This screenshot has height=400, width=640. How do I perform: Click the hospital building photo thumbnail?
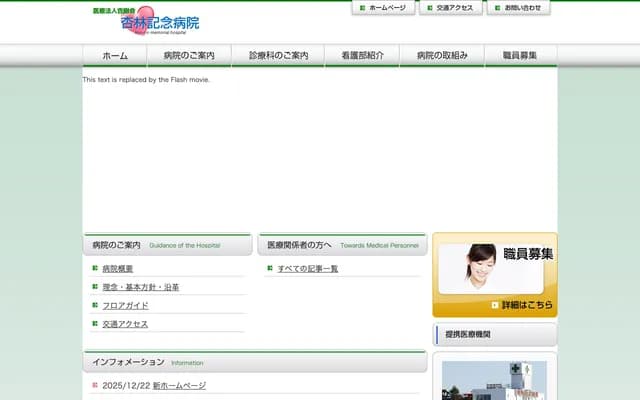[x=494, y=381]
